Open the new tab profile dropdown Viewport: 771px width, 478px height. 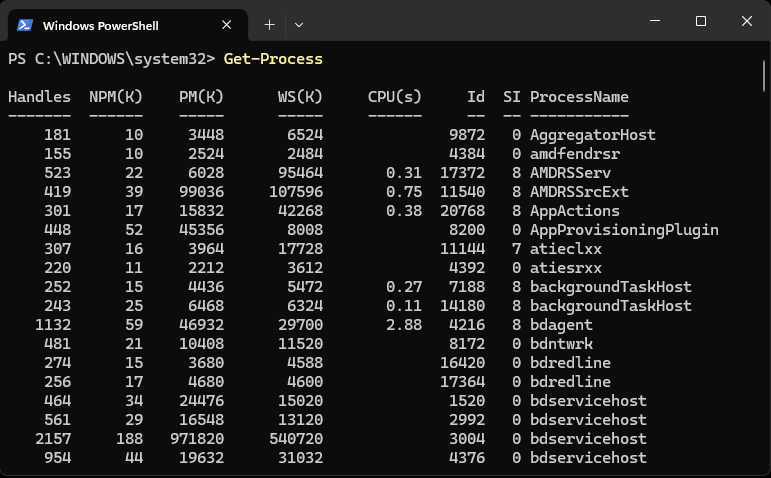coord(298,25)
